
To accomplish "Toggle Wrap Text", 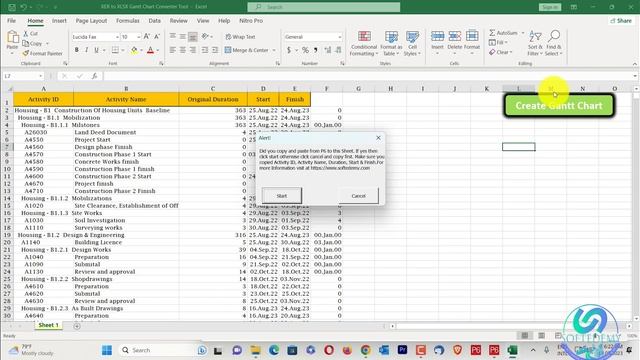I will [240, 37].
